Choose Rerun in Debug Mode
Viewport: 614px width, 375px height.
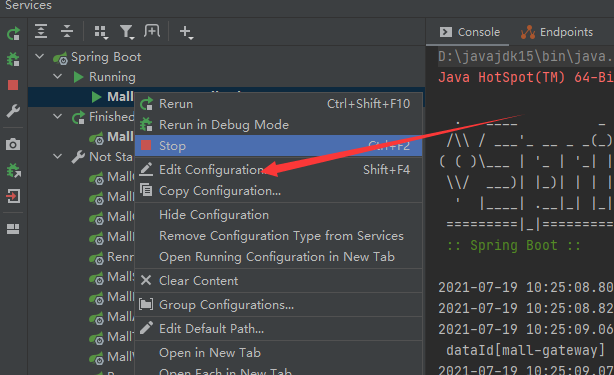tap(278, 125)
